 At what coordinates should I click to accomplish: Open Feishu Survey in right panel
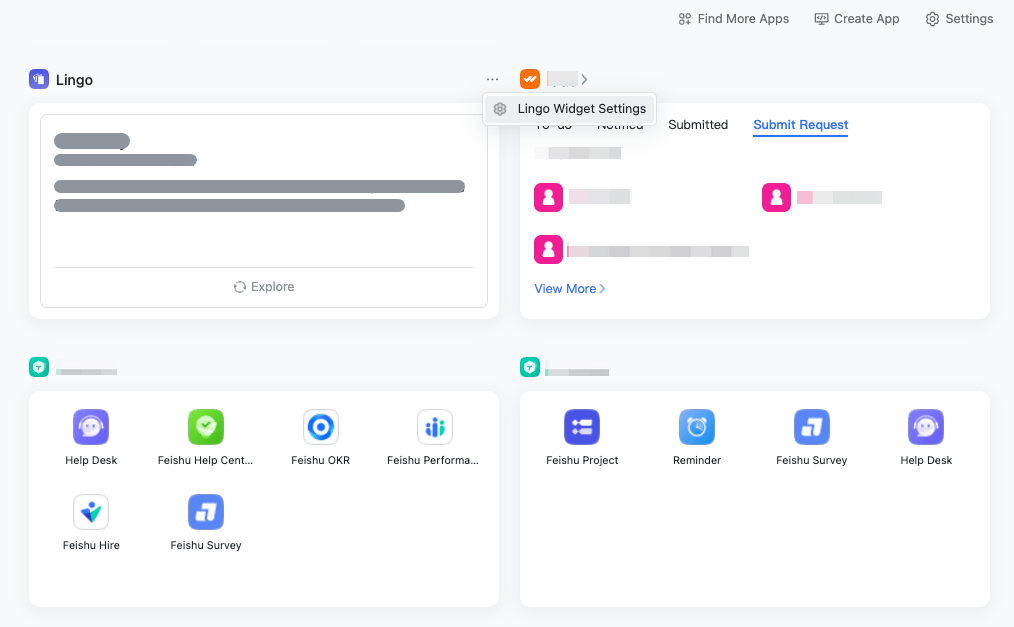(811, 428)
